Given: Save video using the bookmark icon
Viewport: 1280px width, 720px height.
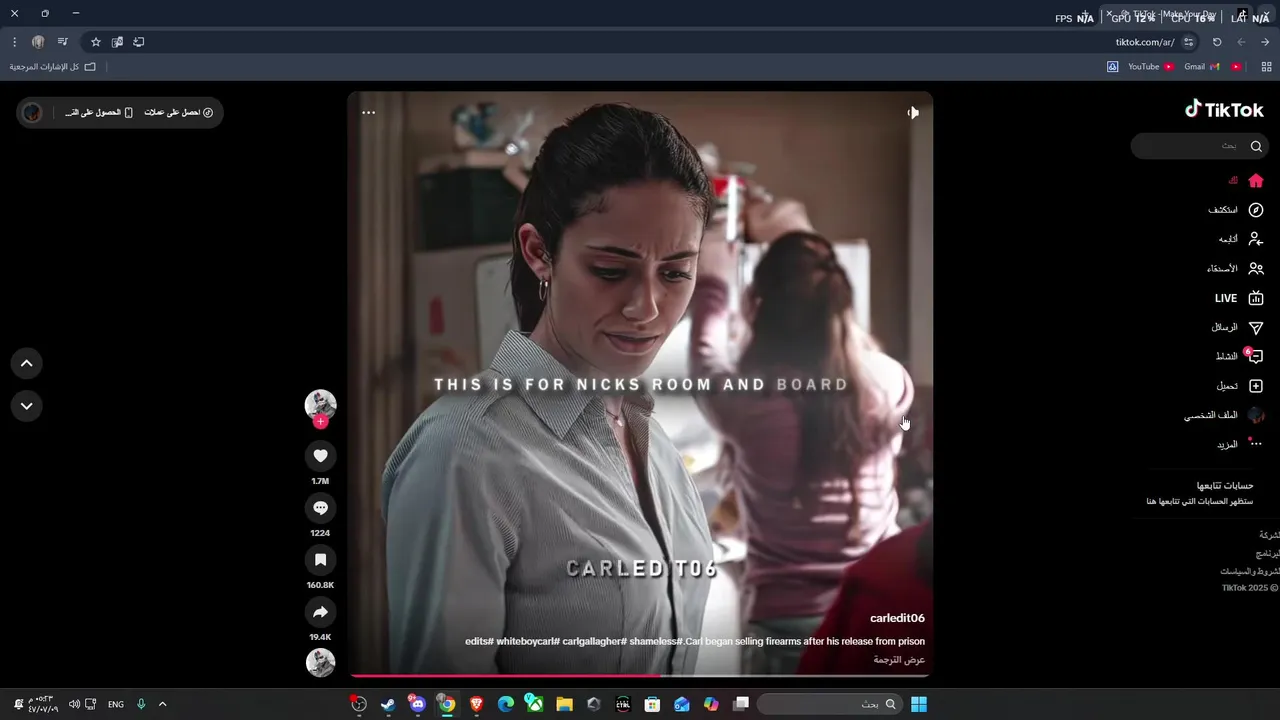Looking at the screenshot, I should tap(320, 560).
